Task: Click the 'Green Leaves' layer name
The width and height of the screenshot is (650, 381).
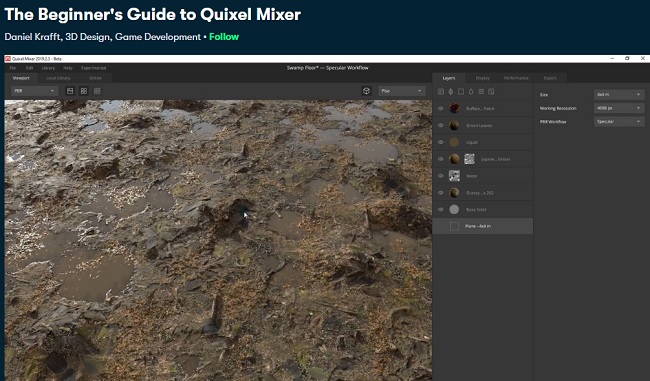Action: pyautogui.click(x=479, y=125)
